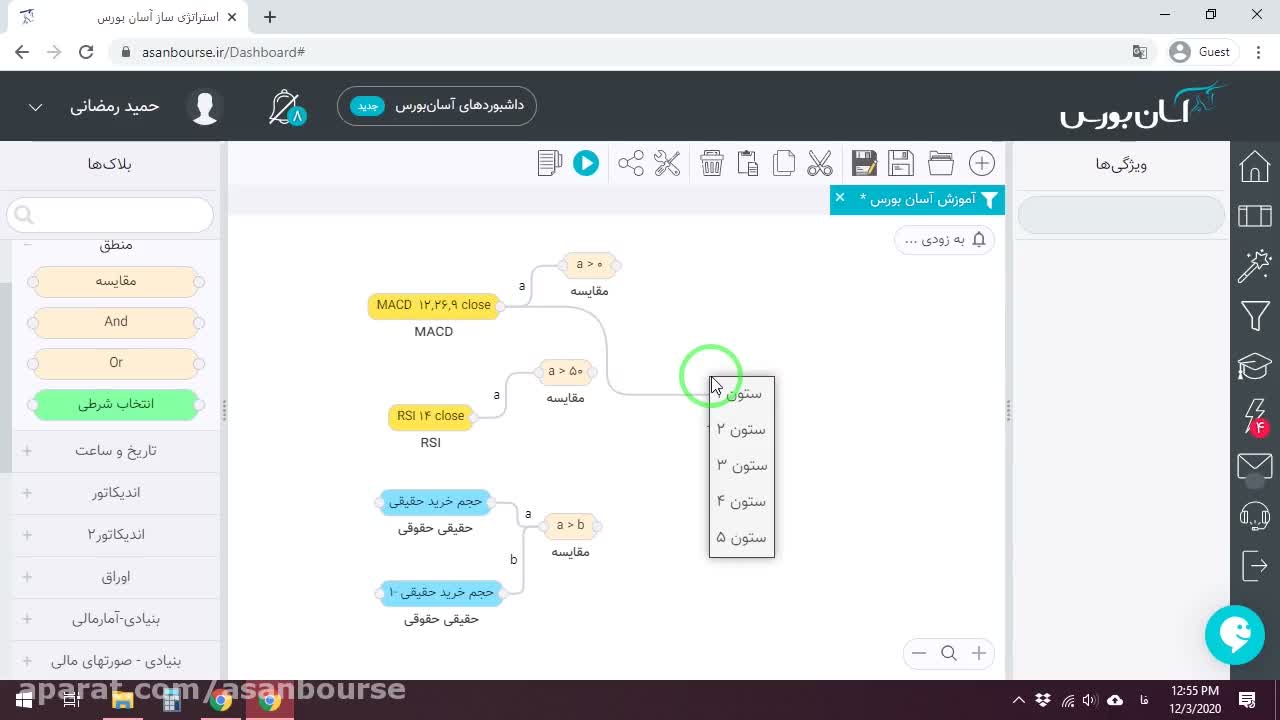The height and width of the screenshot is (720, 1280).
Task: Select the MACD ۱۲,۲۶,۹ close node
Action: tap(433, 305)
